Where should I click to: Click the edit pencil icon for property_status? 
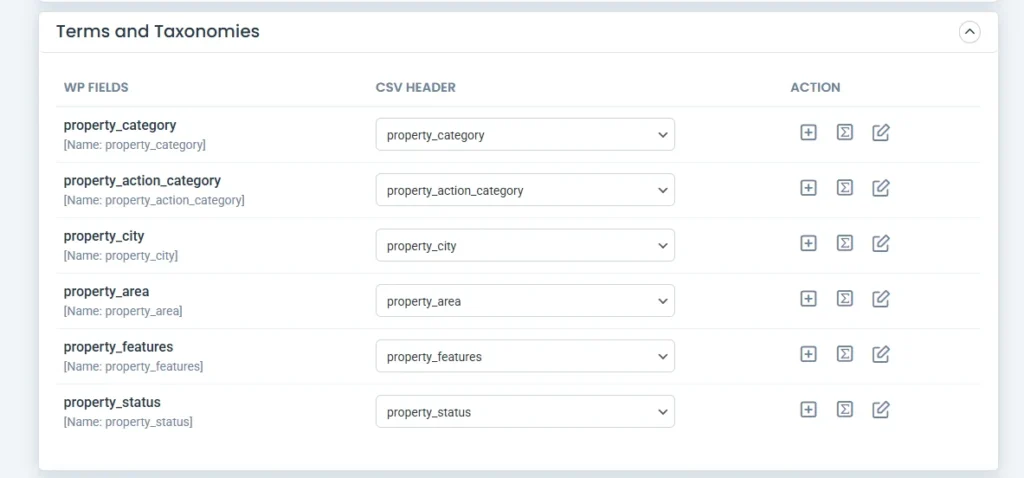pos(881,409)
